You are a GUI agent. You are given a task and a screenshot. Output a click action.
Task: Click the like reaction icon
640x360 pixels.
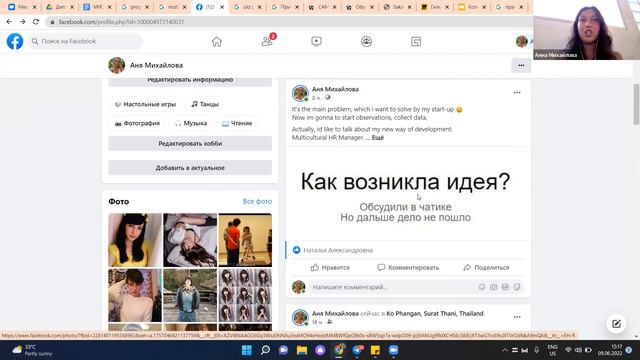pos(297,250)
